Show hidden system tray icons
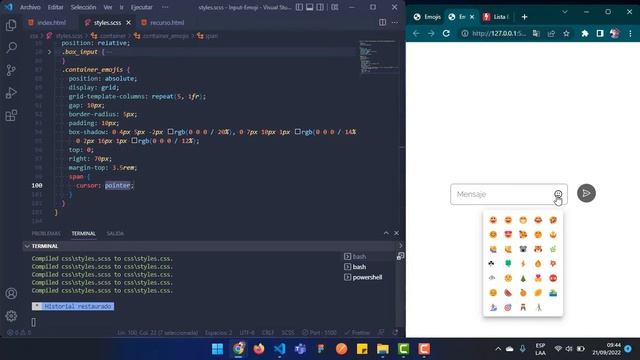640x360 pixels. pyautogui.click(x=498, y=349)
